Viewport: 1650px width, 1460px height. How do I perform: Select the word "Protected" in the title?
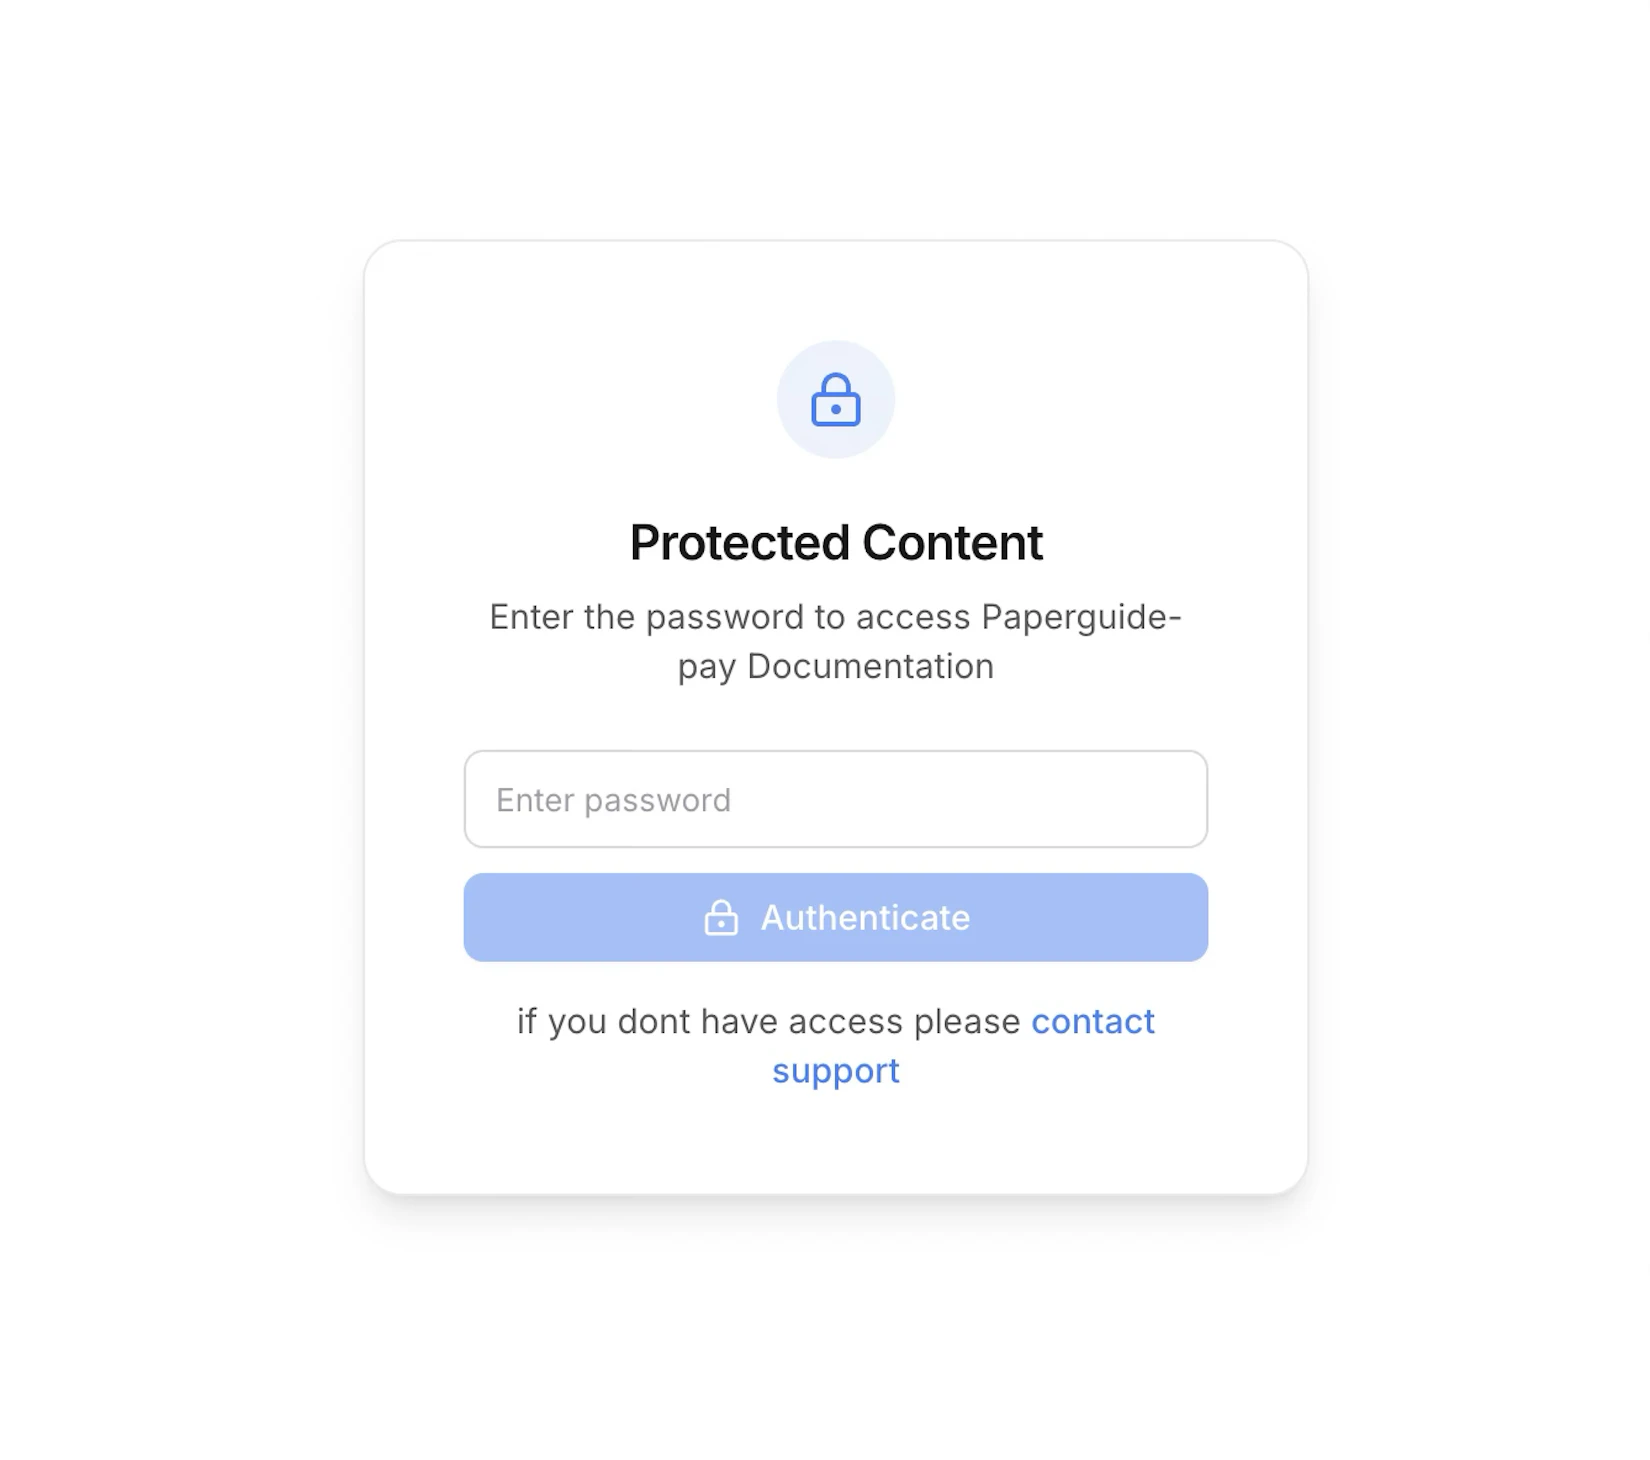(x=740, y=542)
